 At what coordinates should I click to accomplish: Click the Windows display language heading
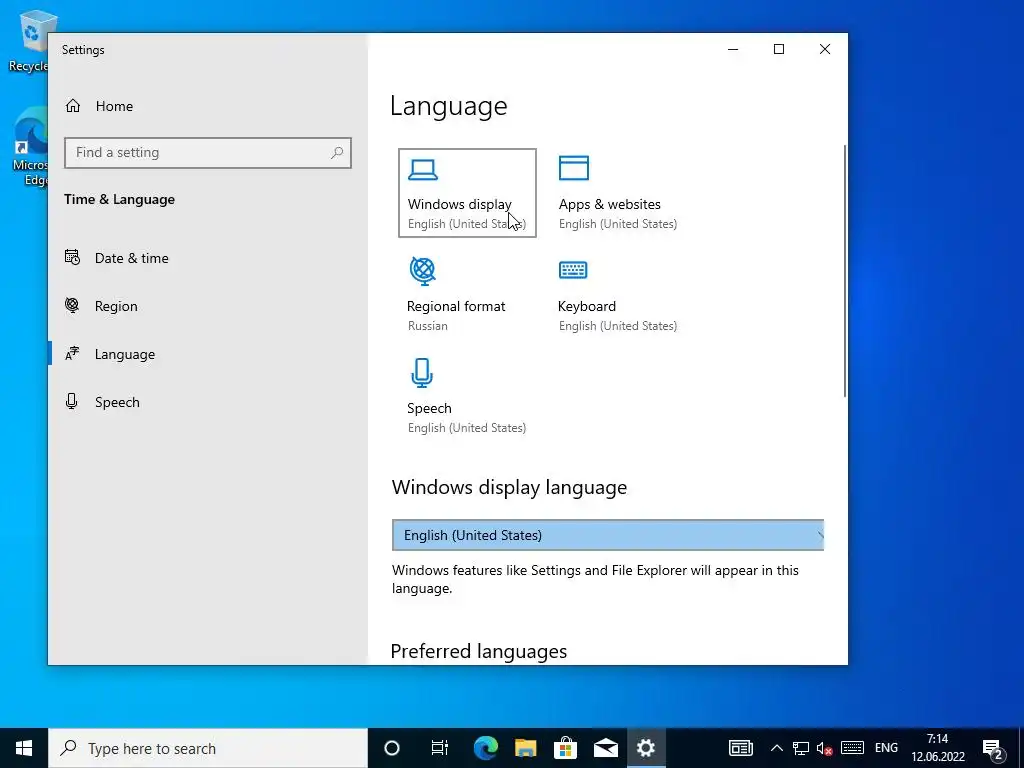click(x=509, y=487)
